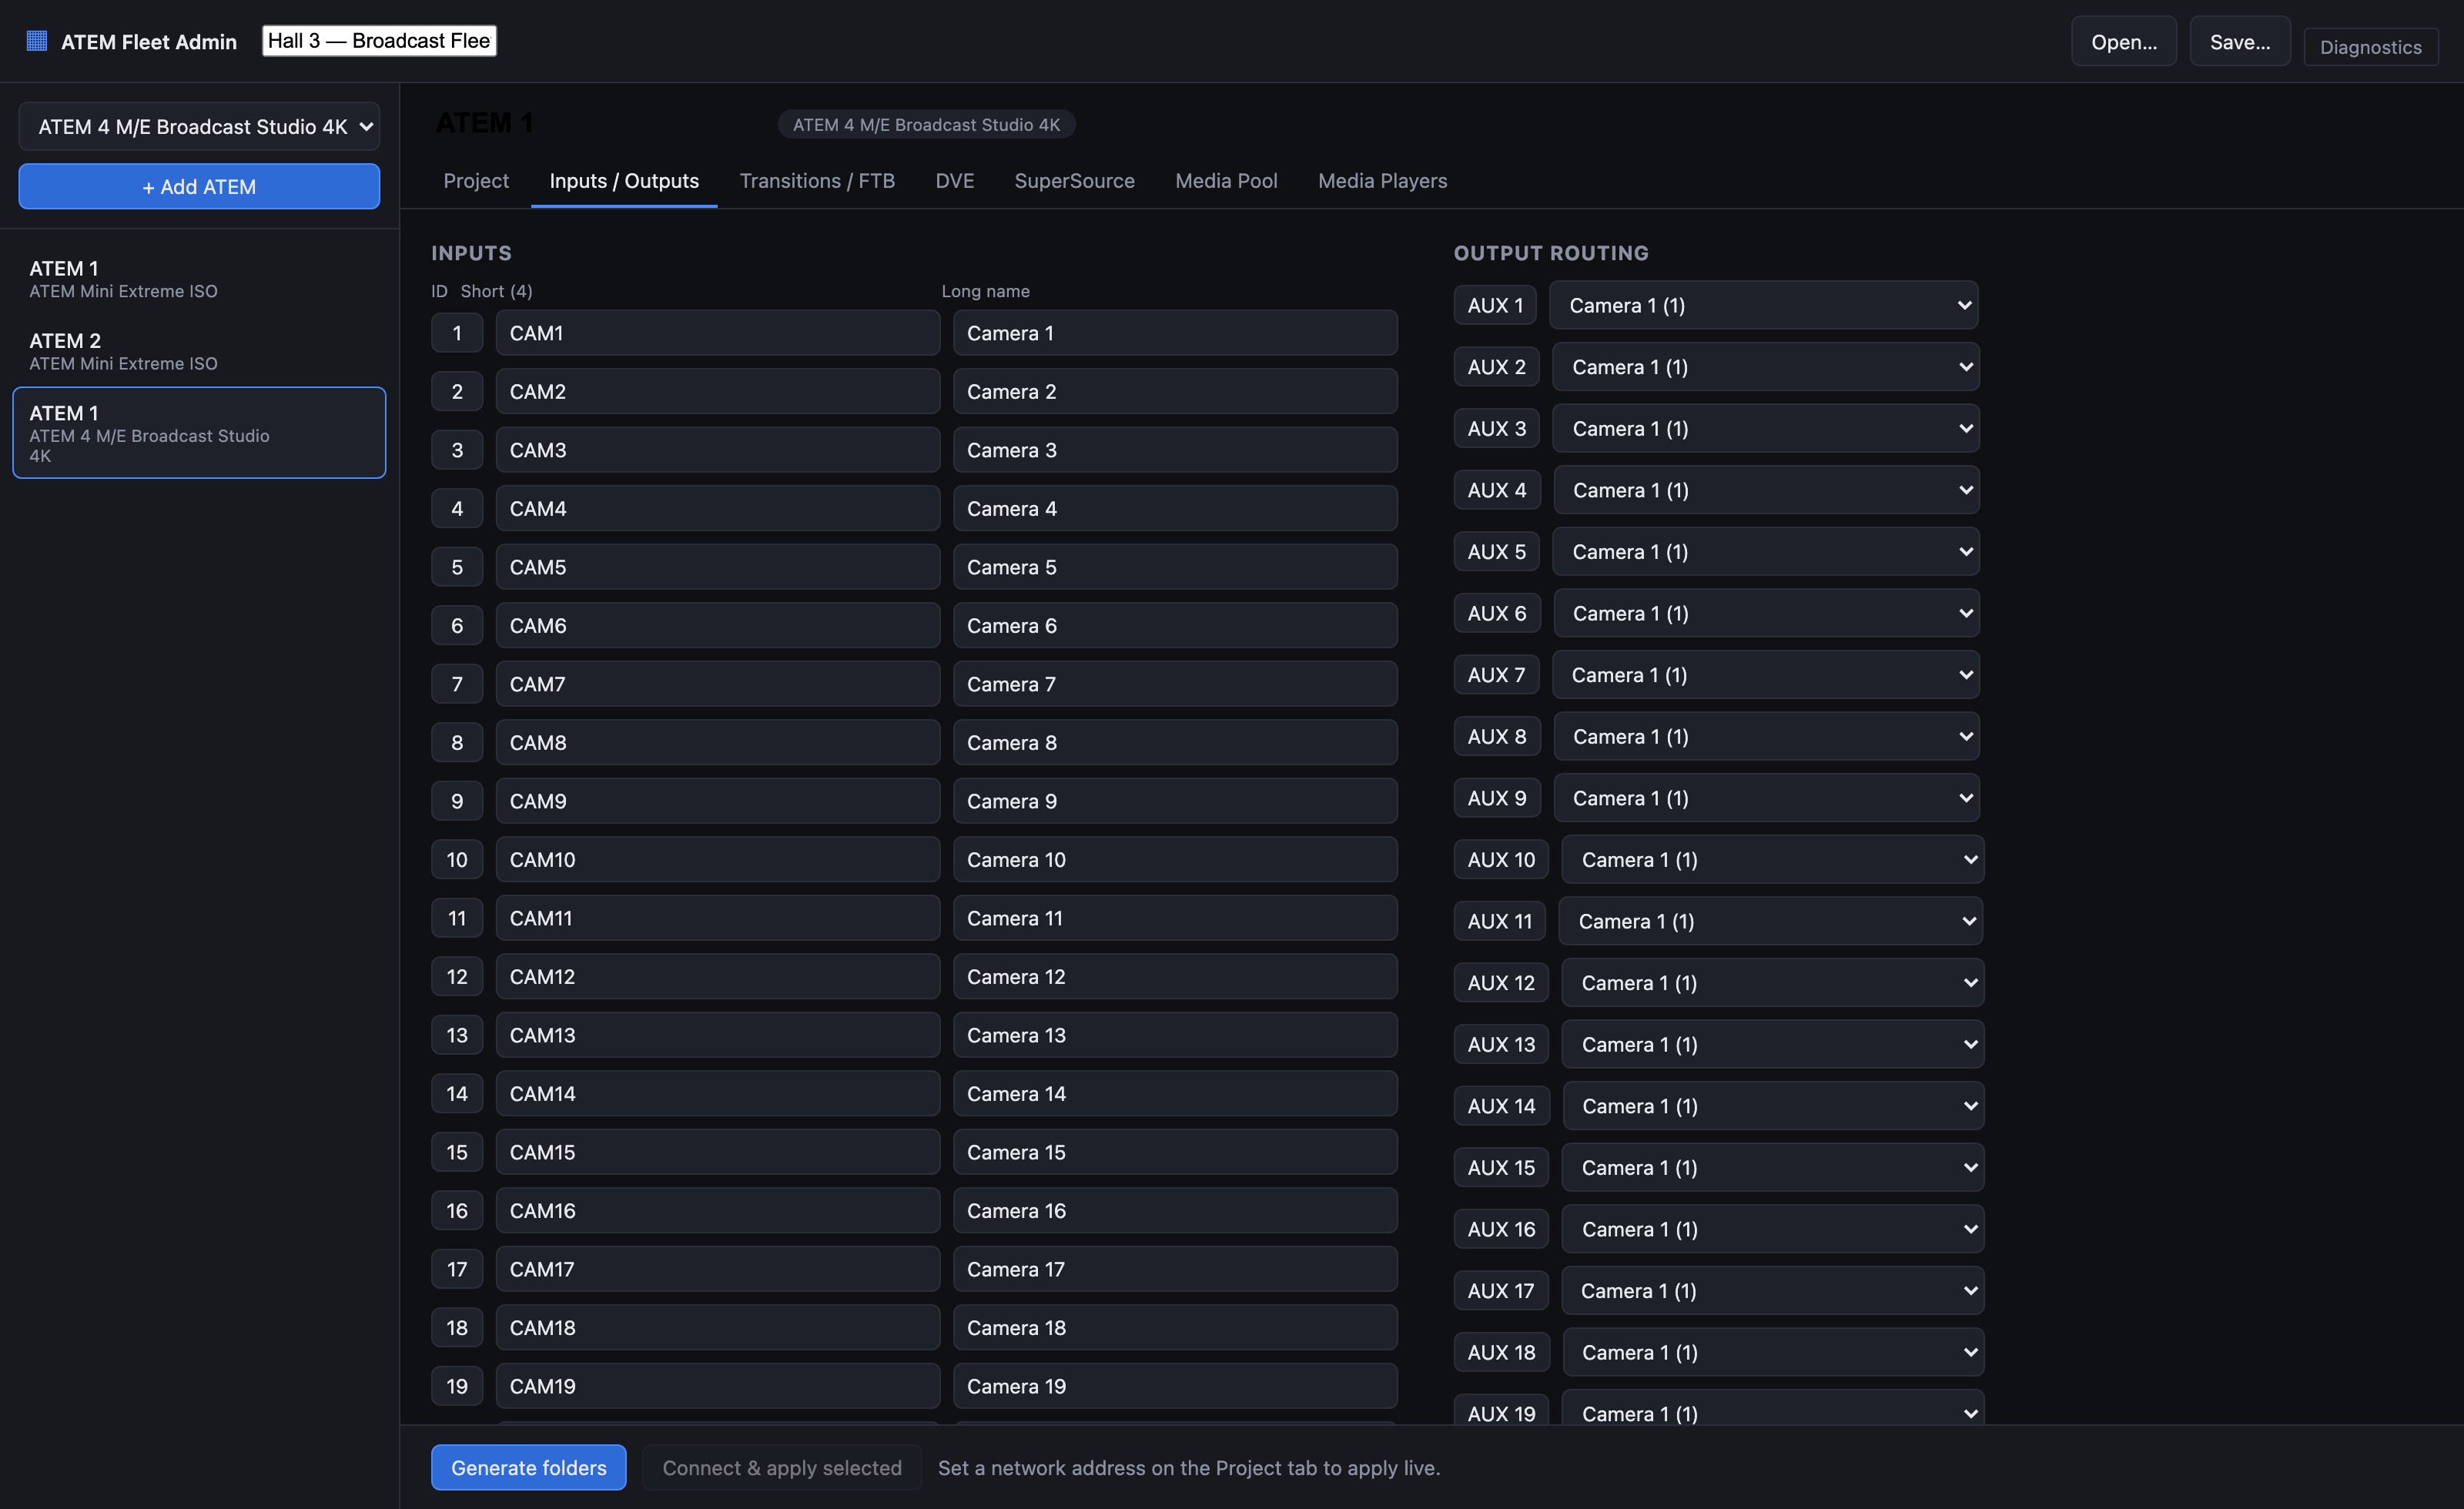Switch to the Project tab

click(x=476, y=181)
